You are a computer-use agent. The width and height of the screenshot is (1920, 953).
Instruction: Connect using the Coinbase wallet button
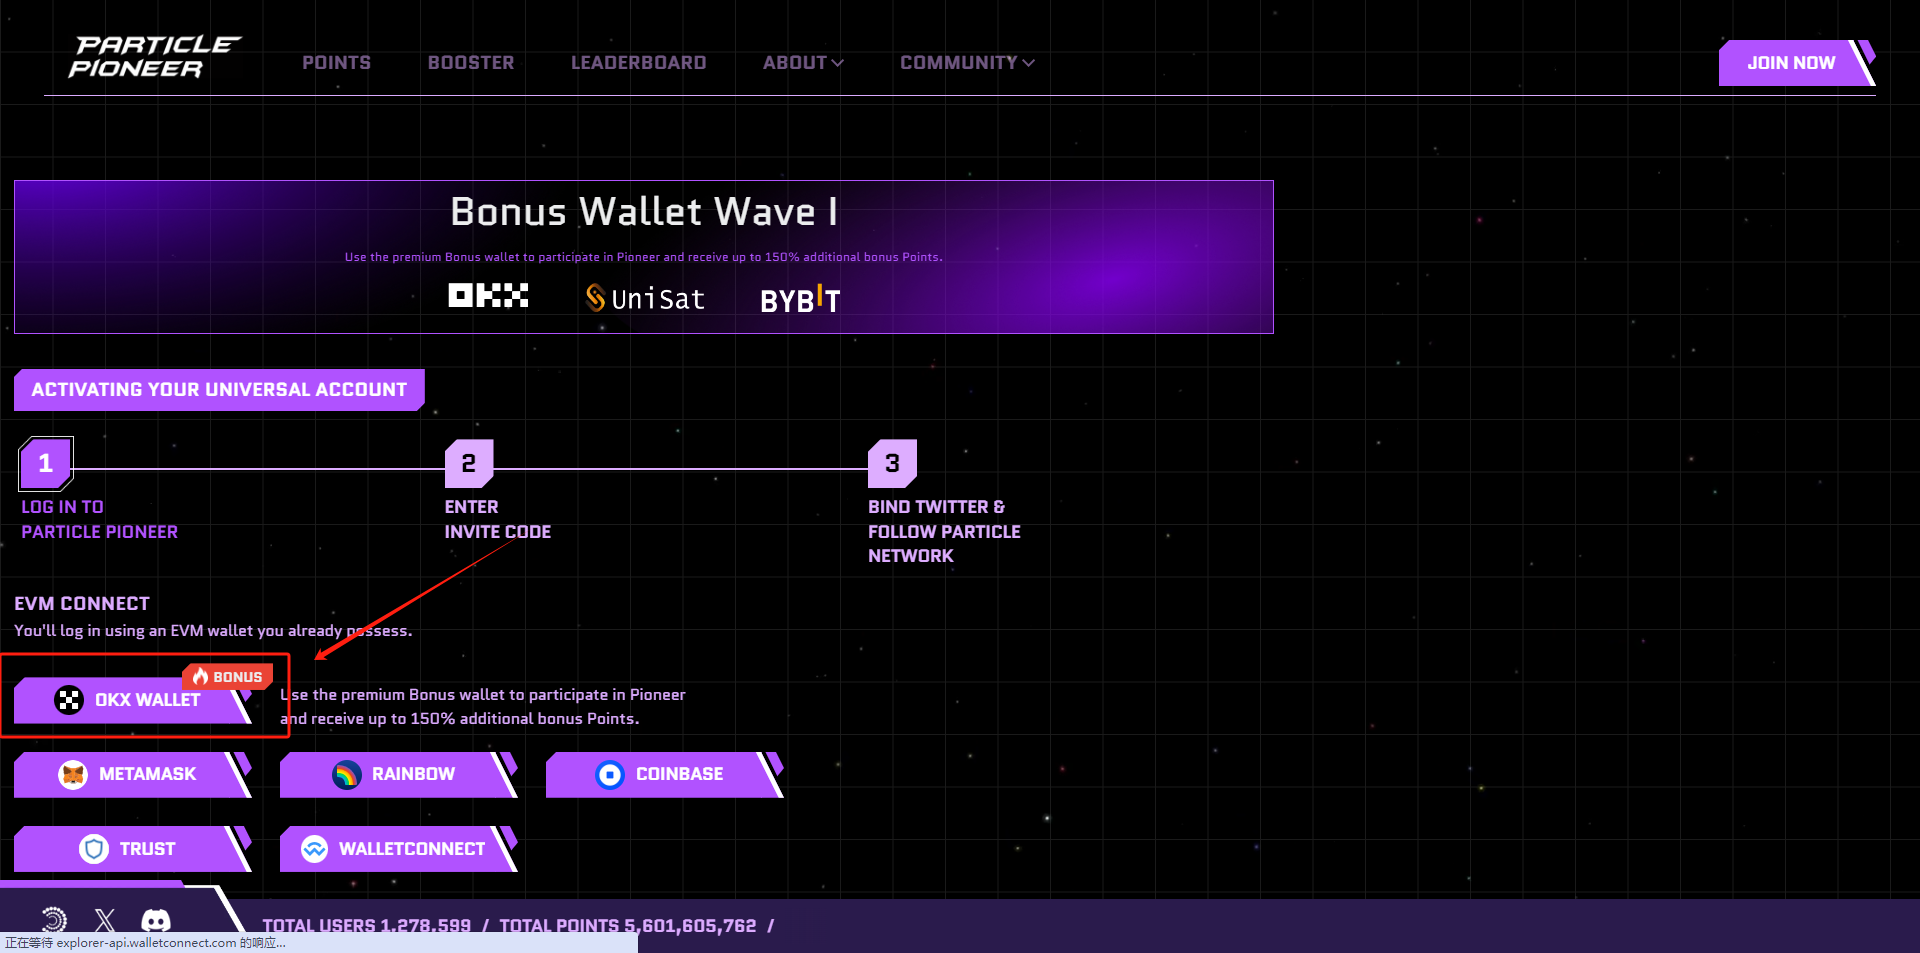point(664,774)
